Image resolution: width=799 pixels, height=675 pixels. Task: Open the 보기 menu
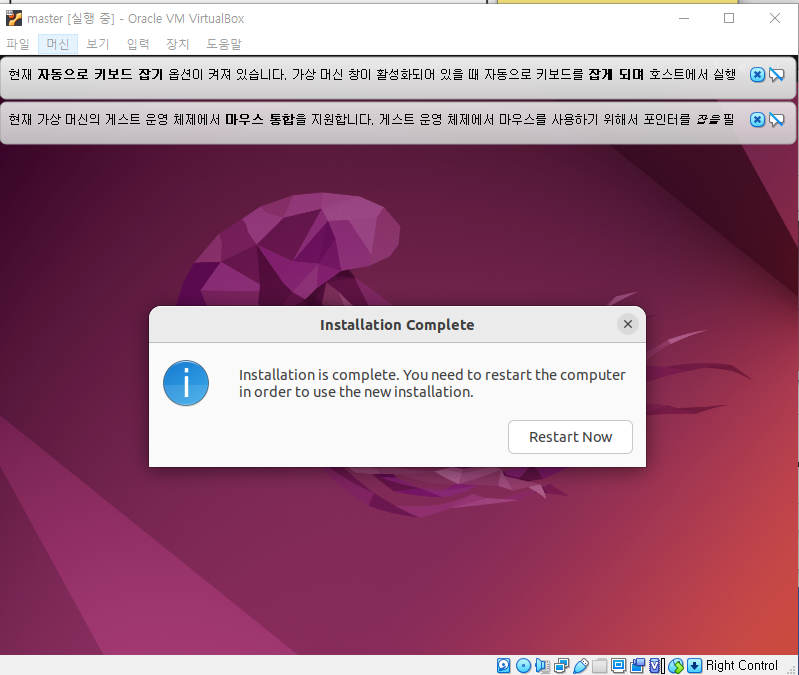pos(97,44)
